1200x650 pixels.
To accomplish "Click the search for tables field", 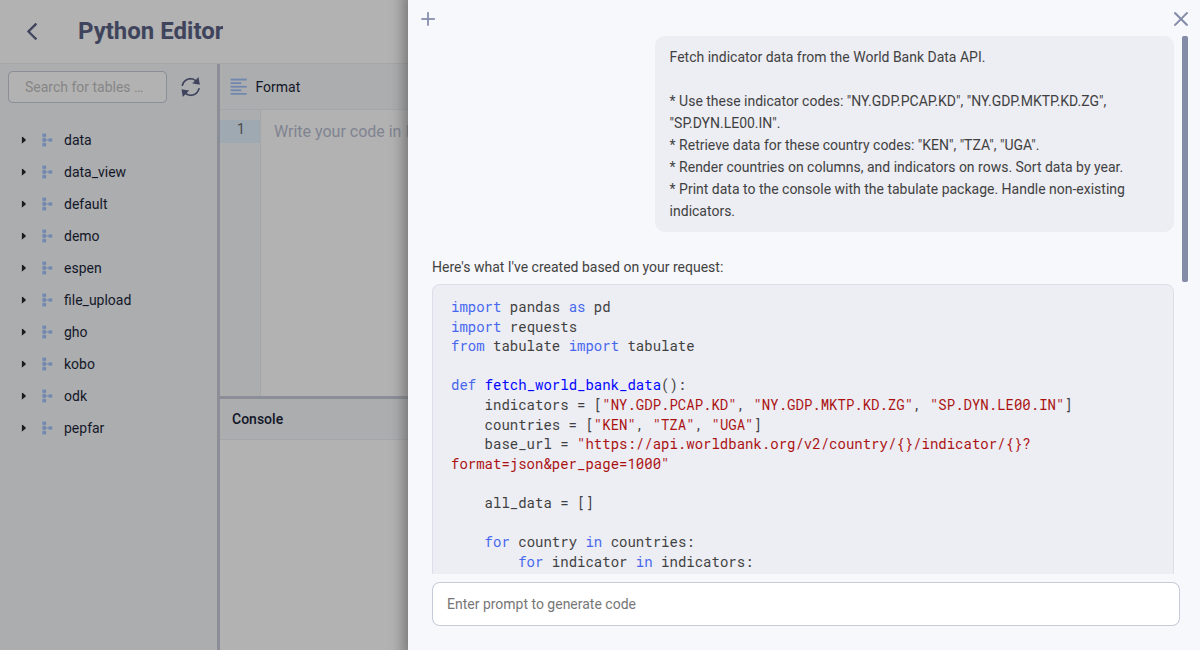I will point(87,87).
